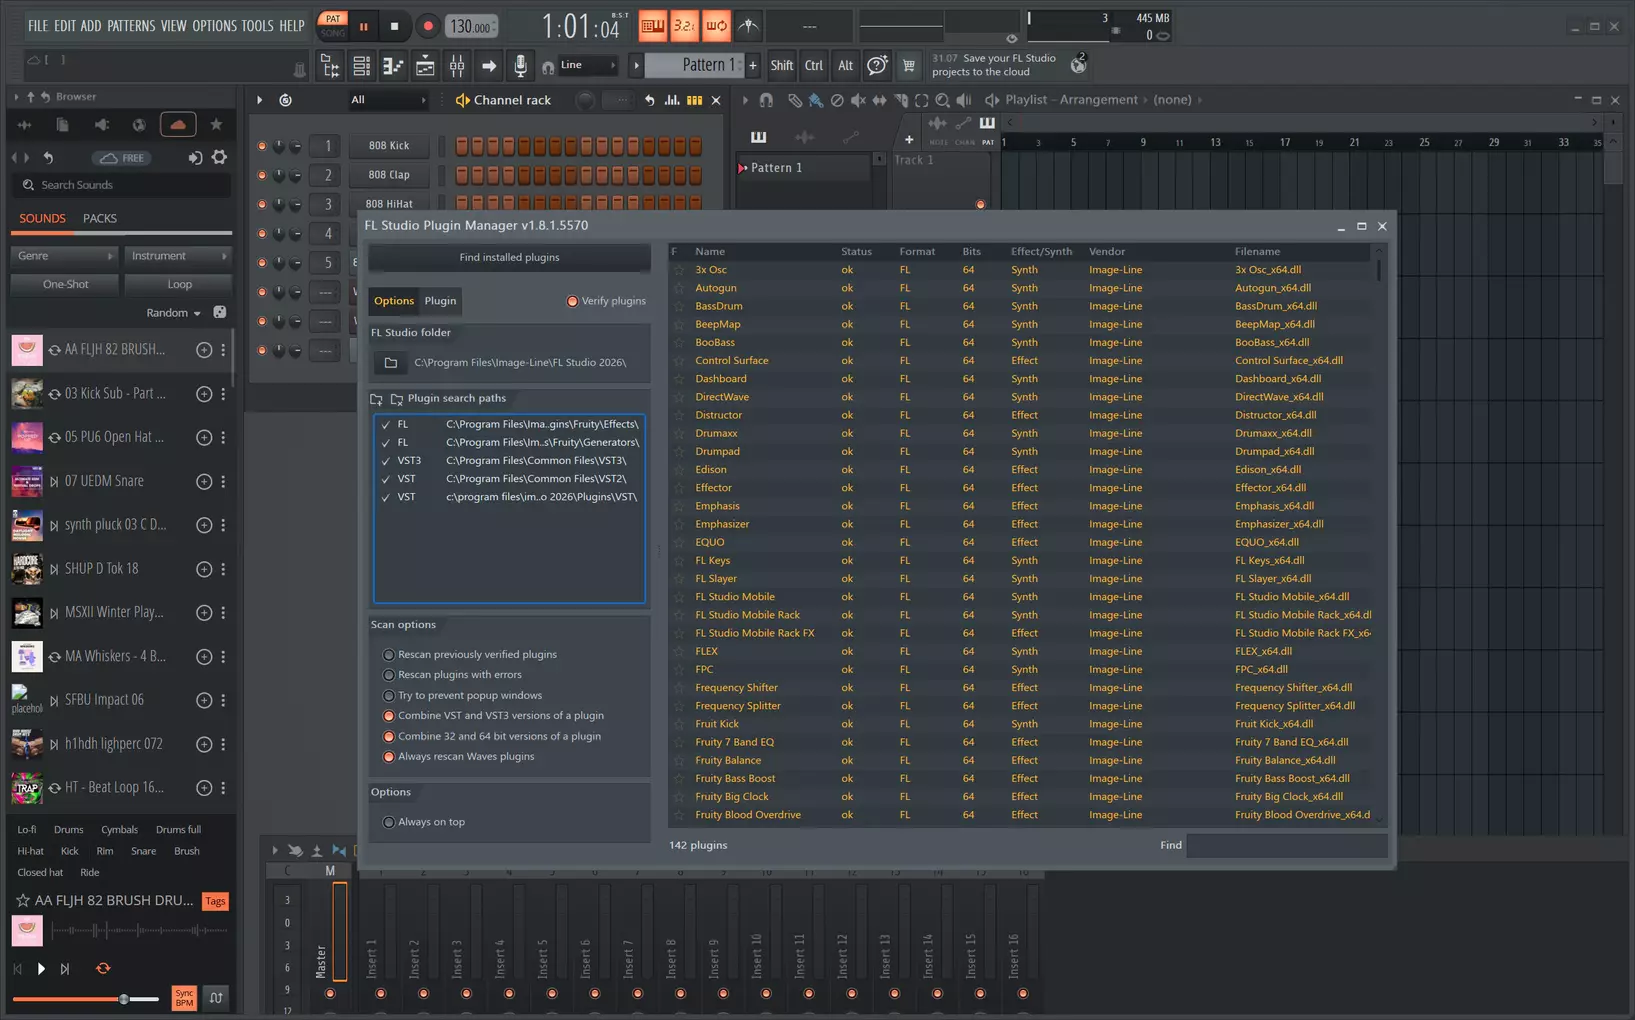Open the starred favorites tab in Browser
The width and height of the screenshot is (1635, 1020).
point(216,125)
